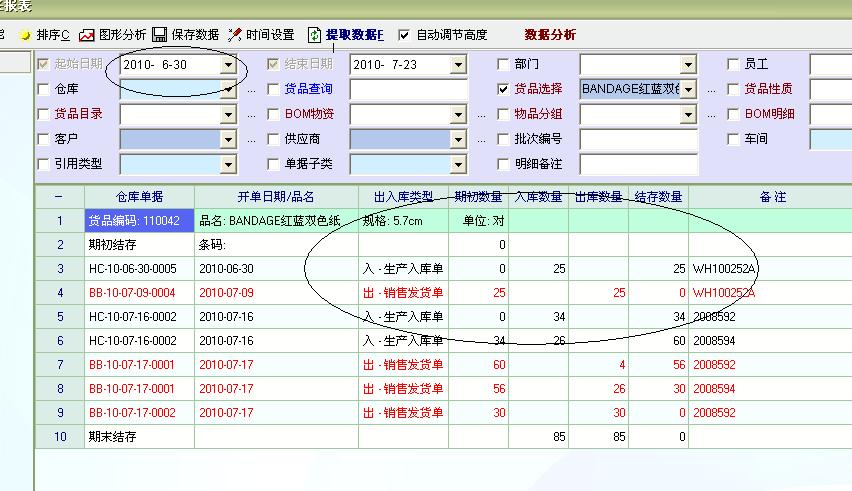Viewport: 852px width, 491px height.
Task: Click the 保存数据 save data icon
Action: [x=160, y=35]
